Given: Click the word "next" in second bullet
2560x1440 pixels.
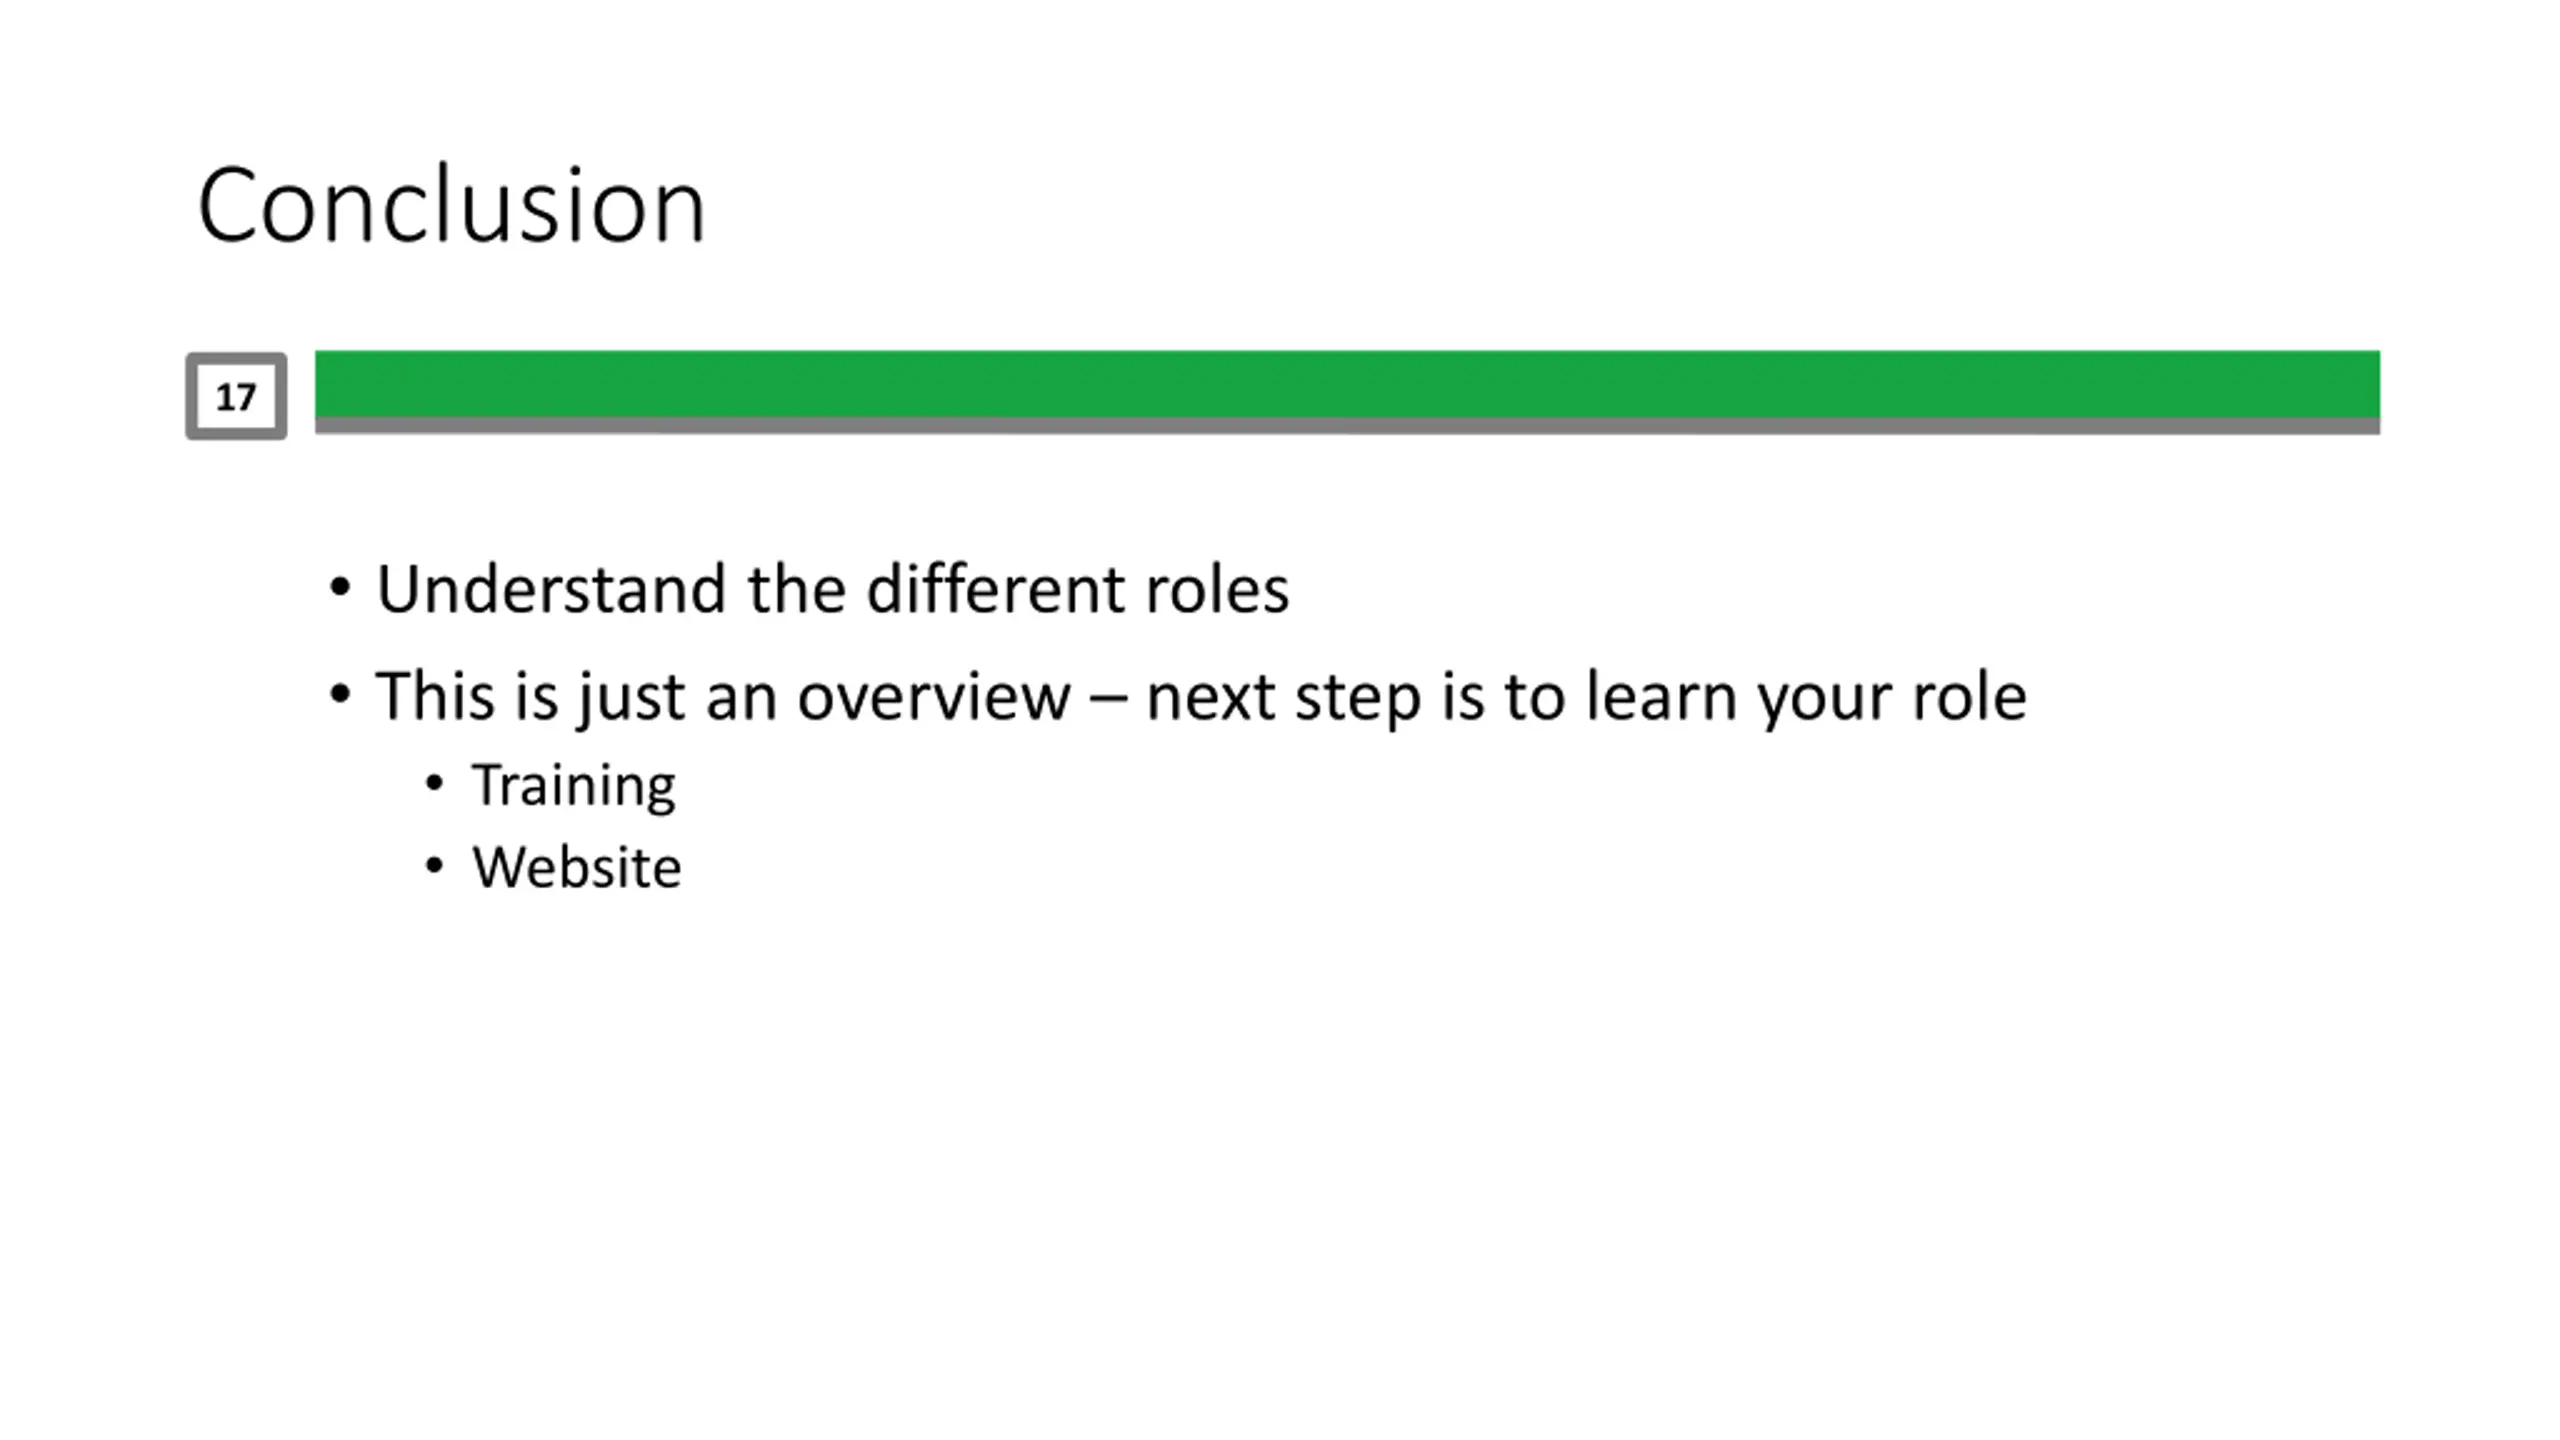Looking at the screenshot, I should tap(1210, 696).
